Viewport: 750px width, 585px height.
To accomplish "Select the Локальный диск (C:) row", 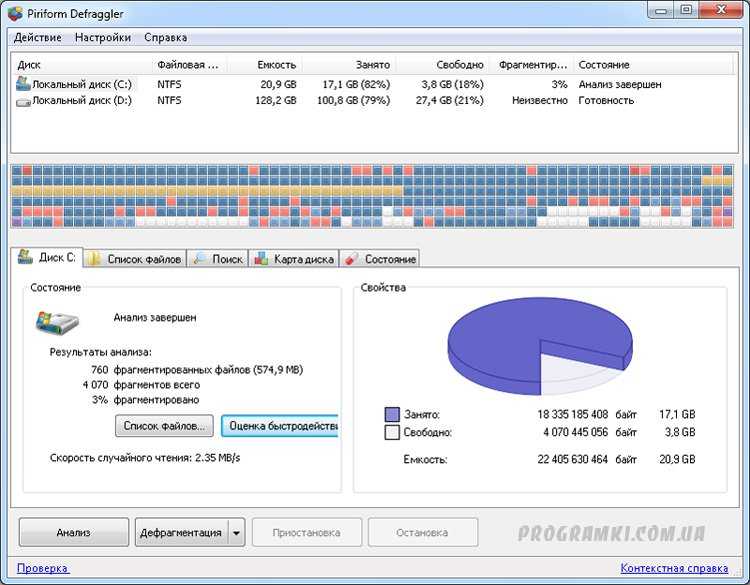I will pos(373,85).
